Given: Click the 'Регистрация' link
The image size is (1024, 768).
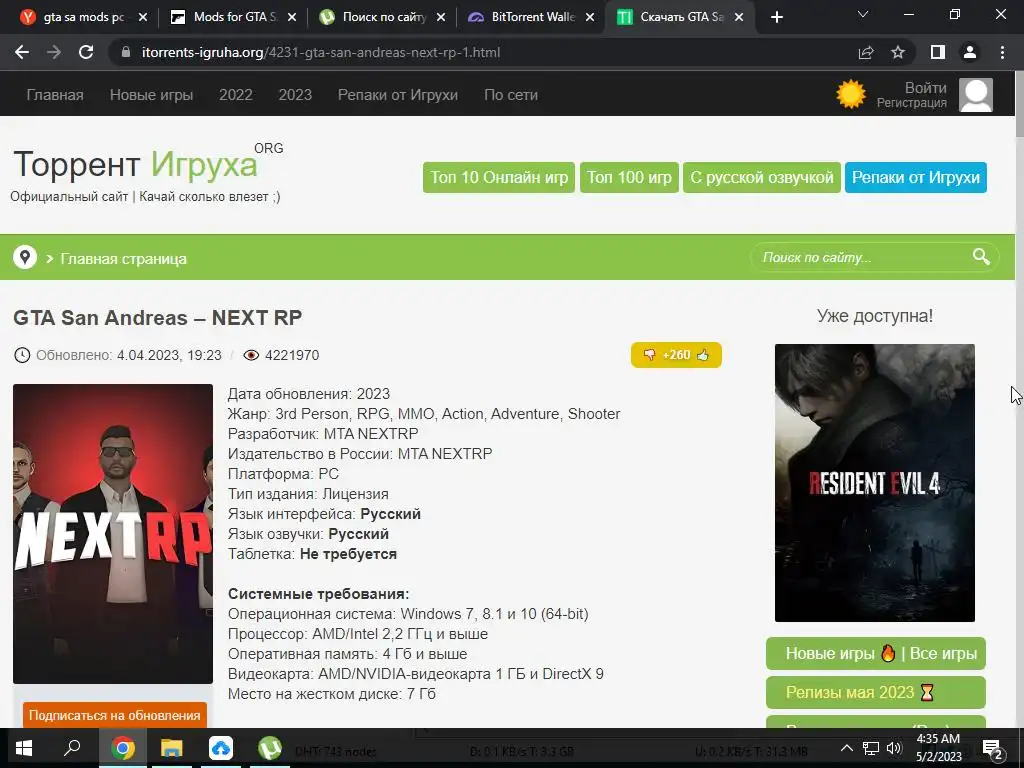Looking at the screenshot, I should (x=912, y=103).
